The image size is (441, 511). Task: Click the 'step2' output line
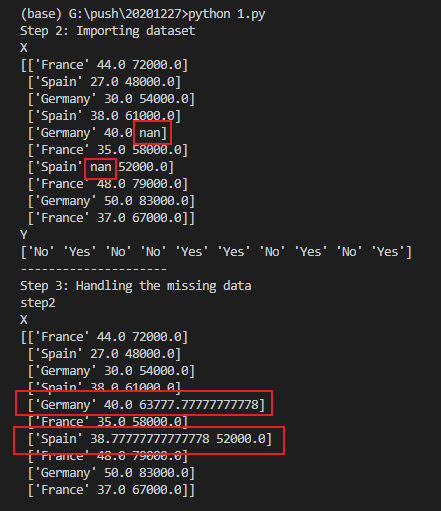pos(38,303)
